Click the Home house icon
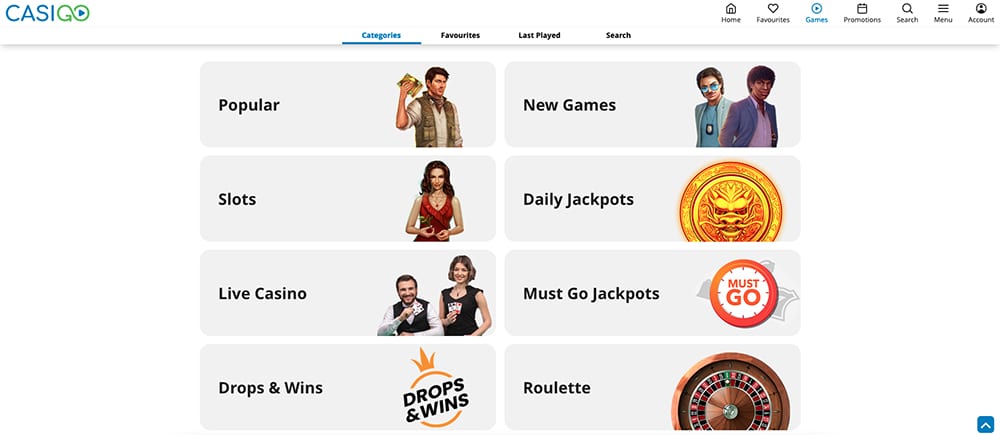This screenshot has width=1000, height=435. click(731, 8)
